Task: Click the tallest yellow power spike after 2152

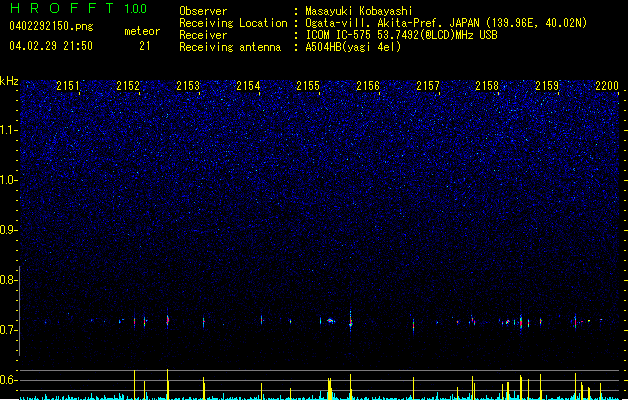Action: pos(168,384)
